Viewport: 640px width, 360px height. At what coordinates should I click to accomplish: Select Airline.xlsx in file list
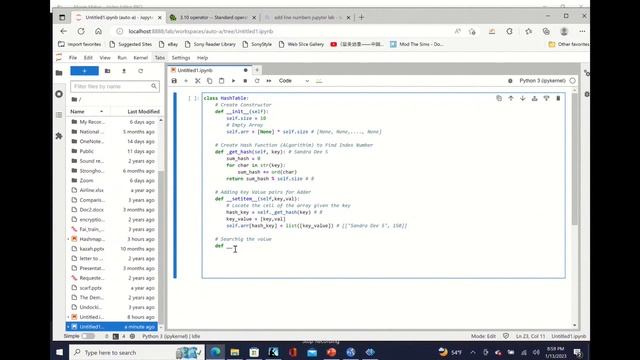coord(111,190)
